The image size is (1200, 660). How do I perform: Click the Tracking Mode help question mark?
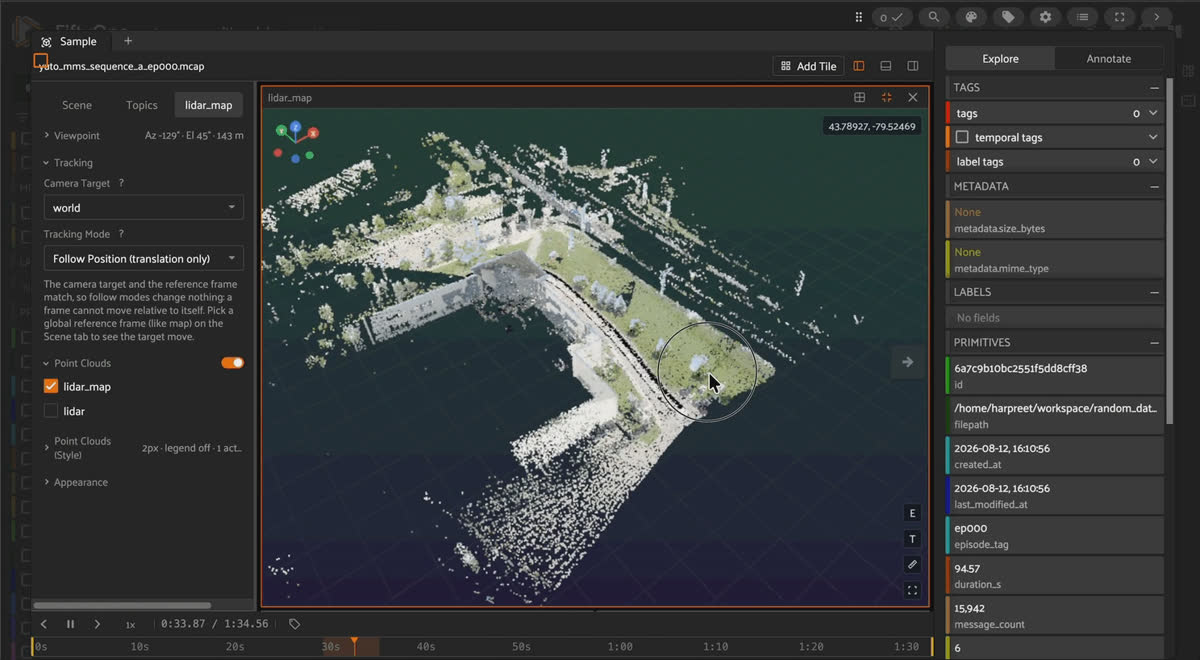pos(122,234)
